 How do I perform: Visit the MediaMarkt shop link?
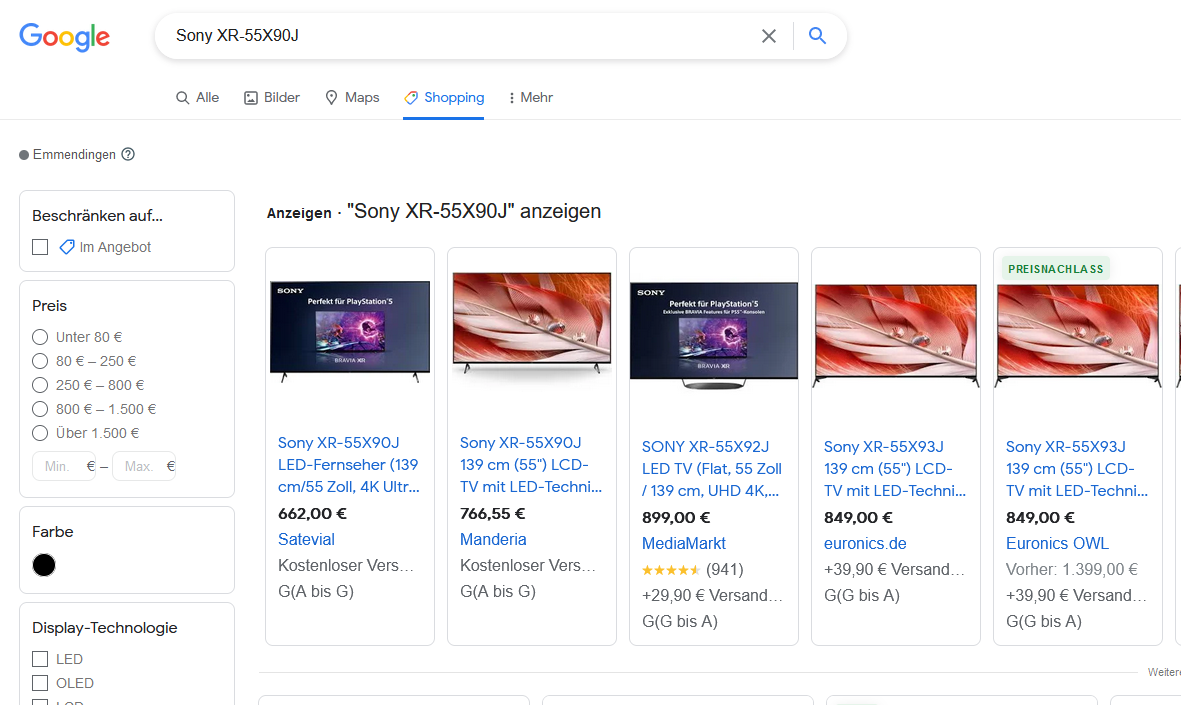click(684, 543)
